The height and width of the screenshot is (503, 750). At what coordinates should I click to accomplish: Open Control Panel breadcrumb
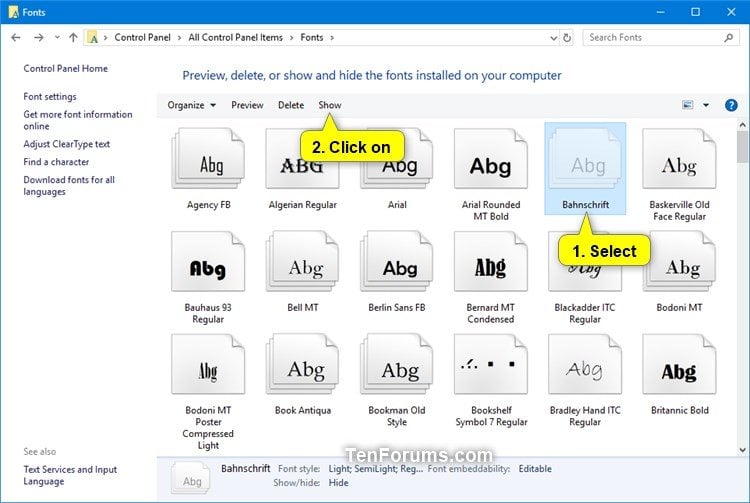tap(142, 37)
